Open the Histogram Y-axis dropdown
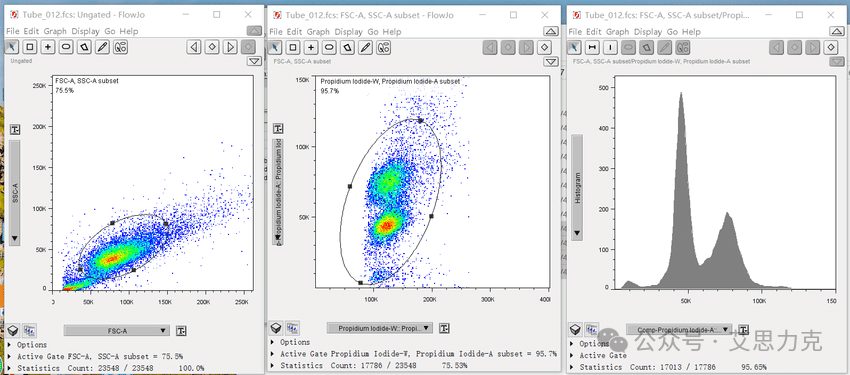 pyautogui.click(x=577, y=188)
